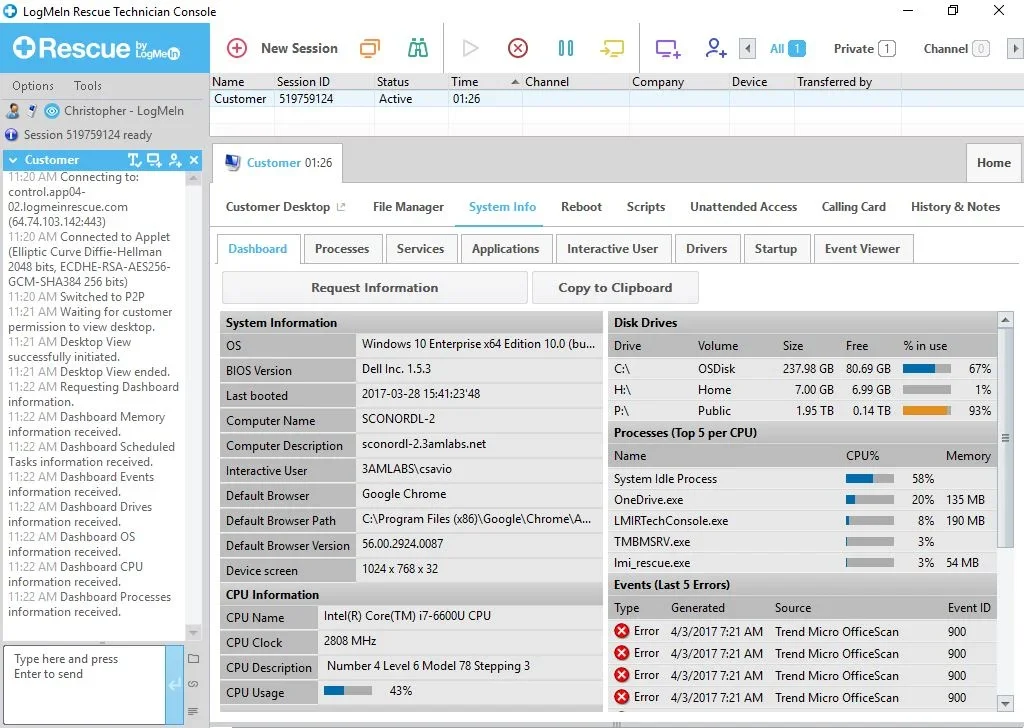Image resolution: width=1024 pixels, height=728 pixels.
Task: Invite a technician with the person-plus toolbar icon
Action: click(715, 48)
